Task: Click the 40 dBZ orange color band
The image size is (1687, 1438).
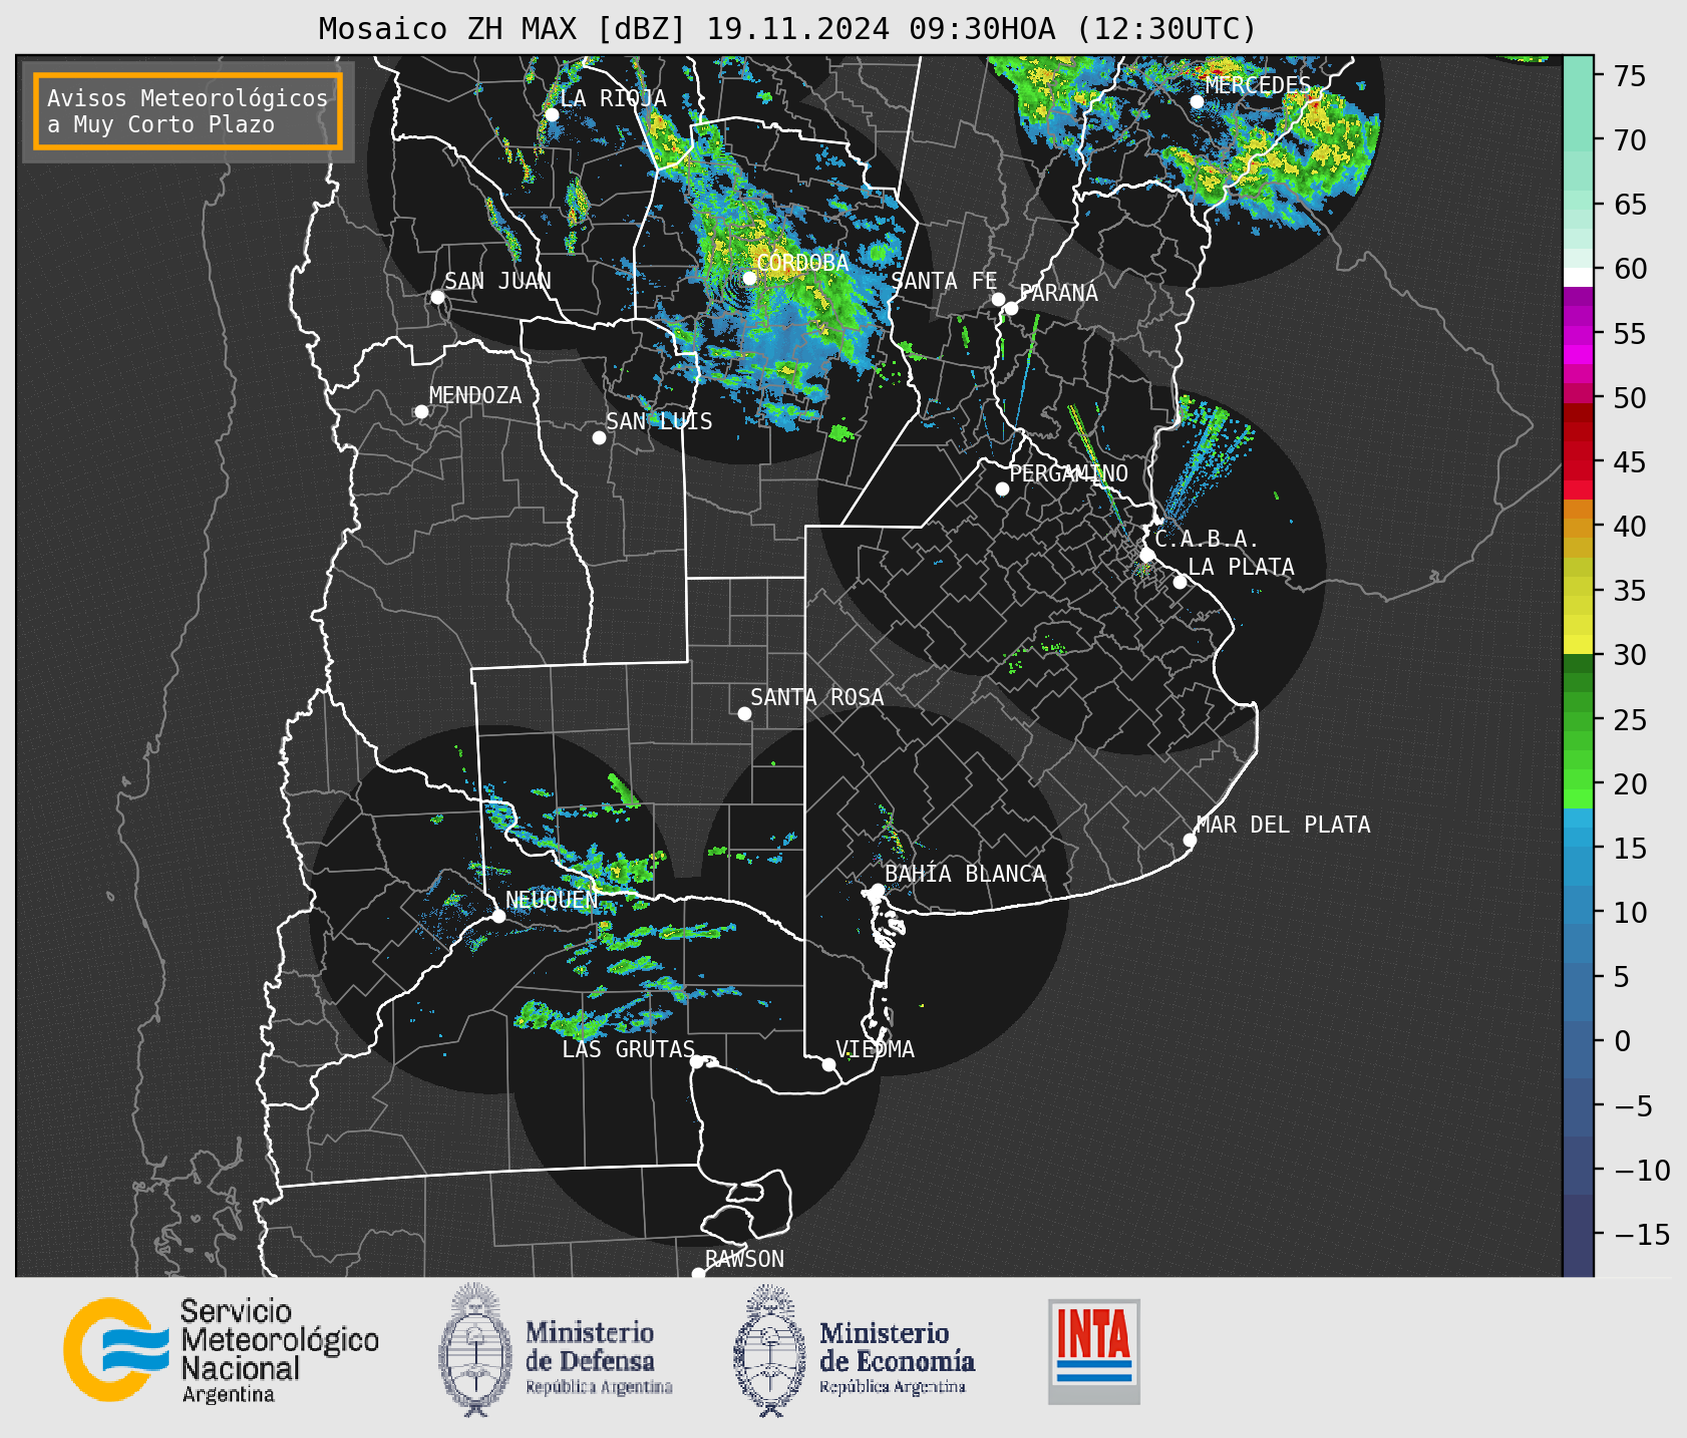Action: click(x=1578, y=528)
